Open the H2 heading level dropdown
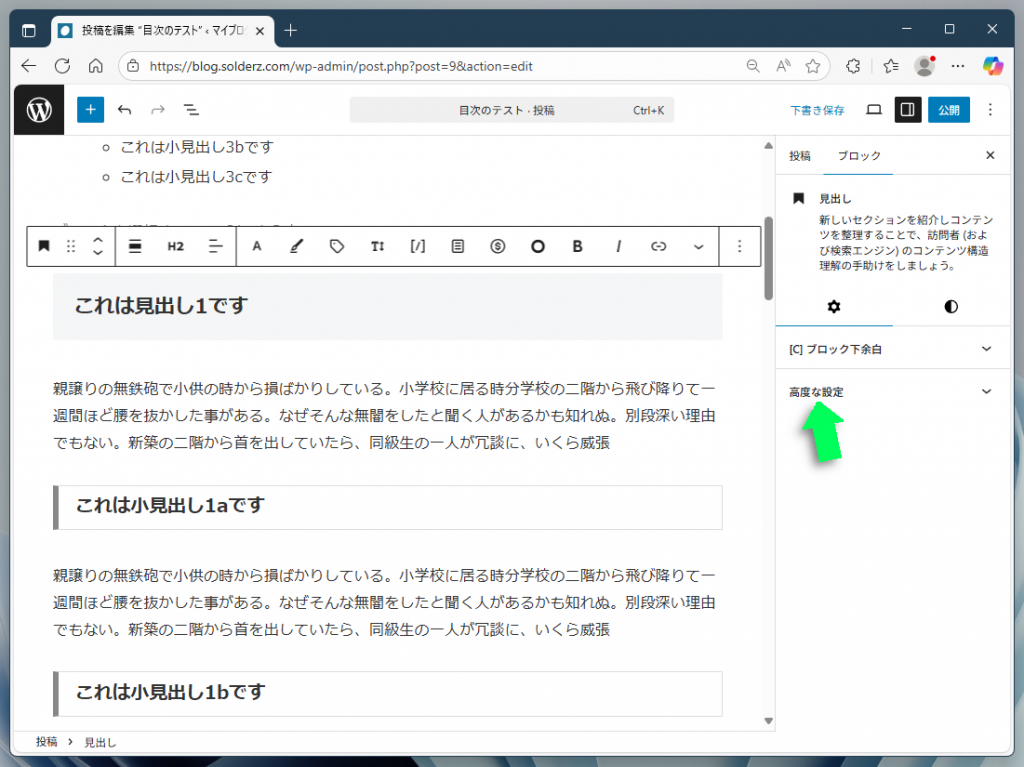The width and height of the screenshot is (1024, 767). click(x=175, y=246)
